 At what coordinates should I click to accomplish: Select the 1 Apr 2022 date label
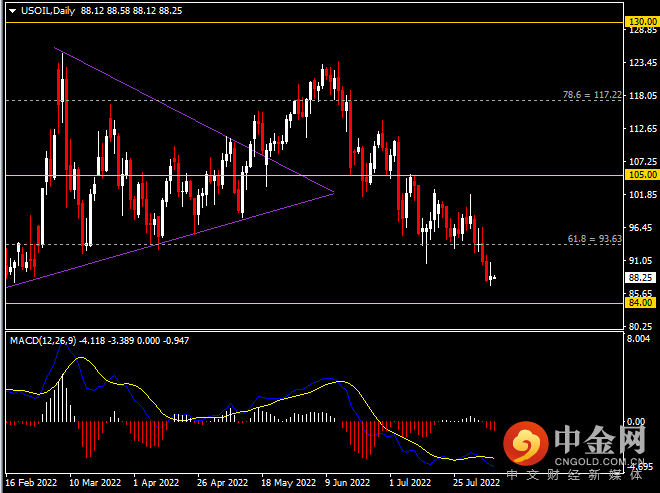tap(156, 482)
